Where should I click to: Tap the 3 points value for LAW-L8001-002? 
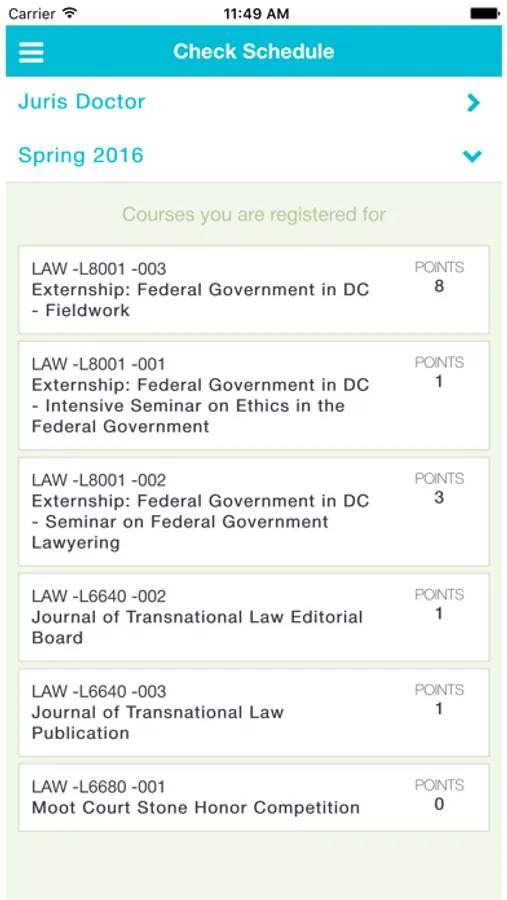439,498
